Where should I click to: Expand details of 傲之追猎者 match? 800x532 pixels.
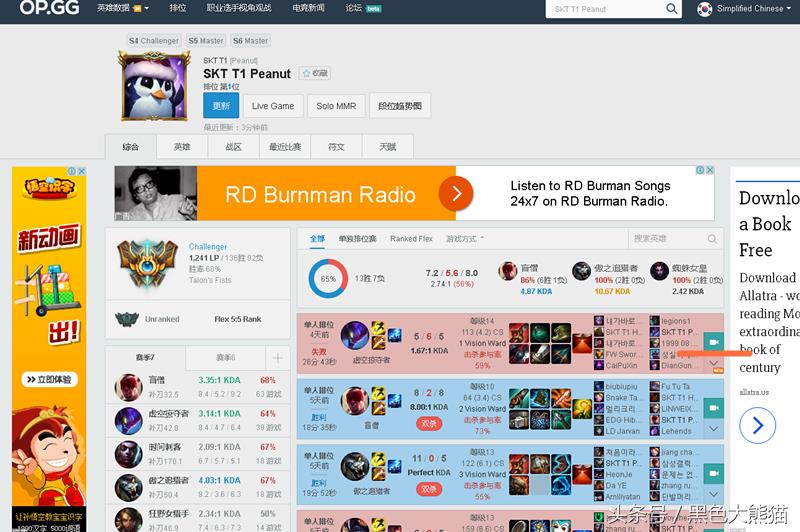tap(714, 494)
